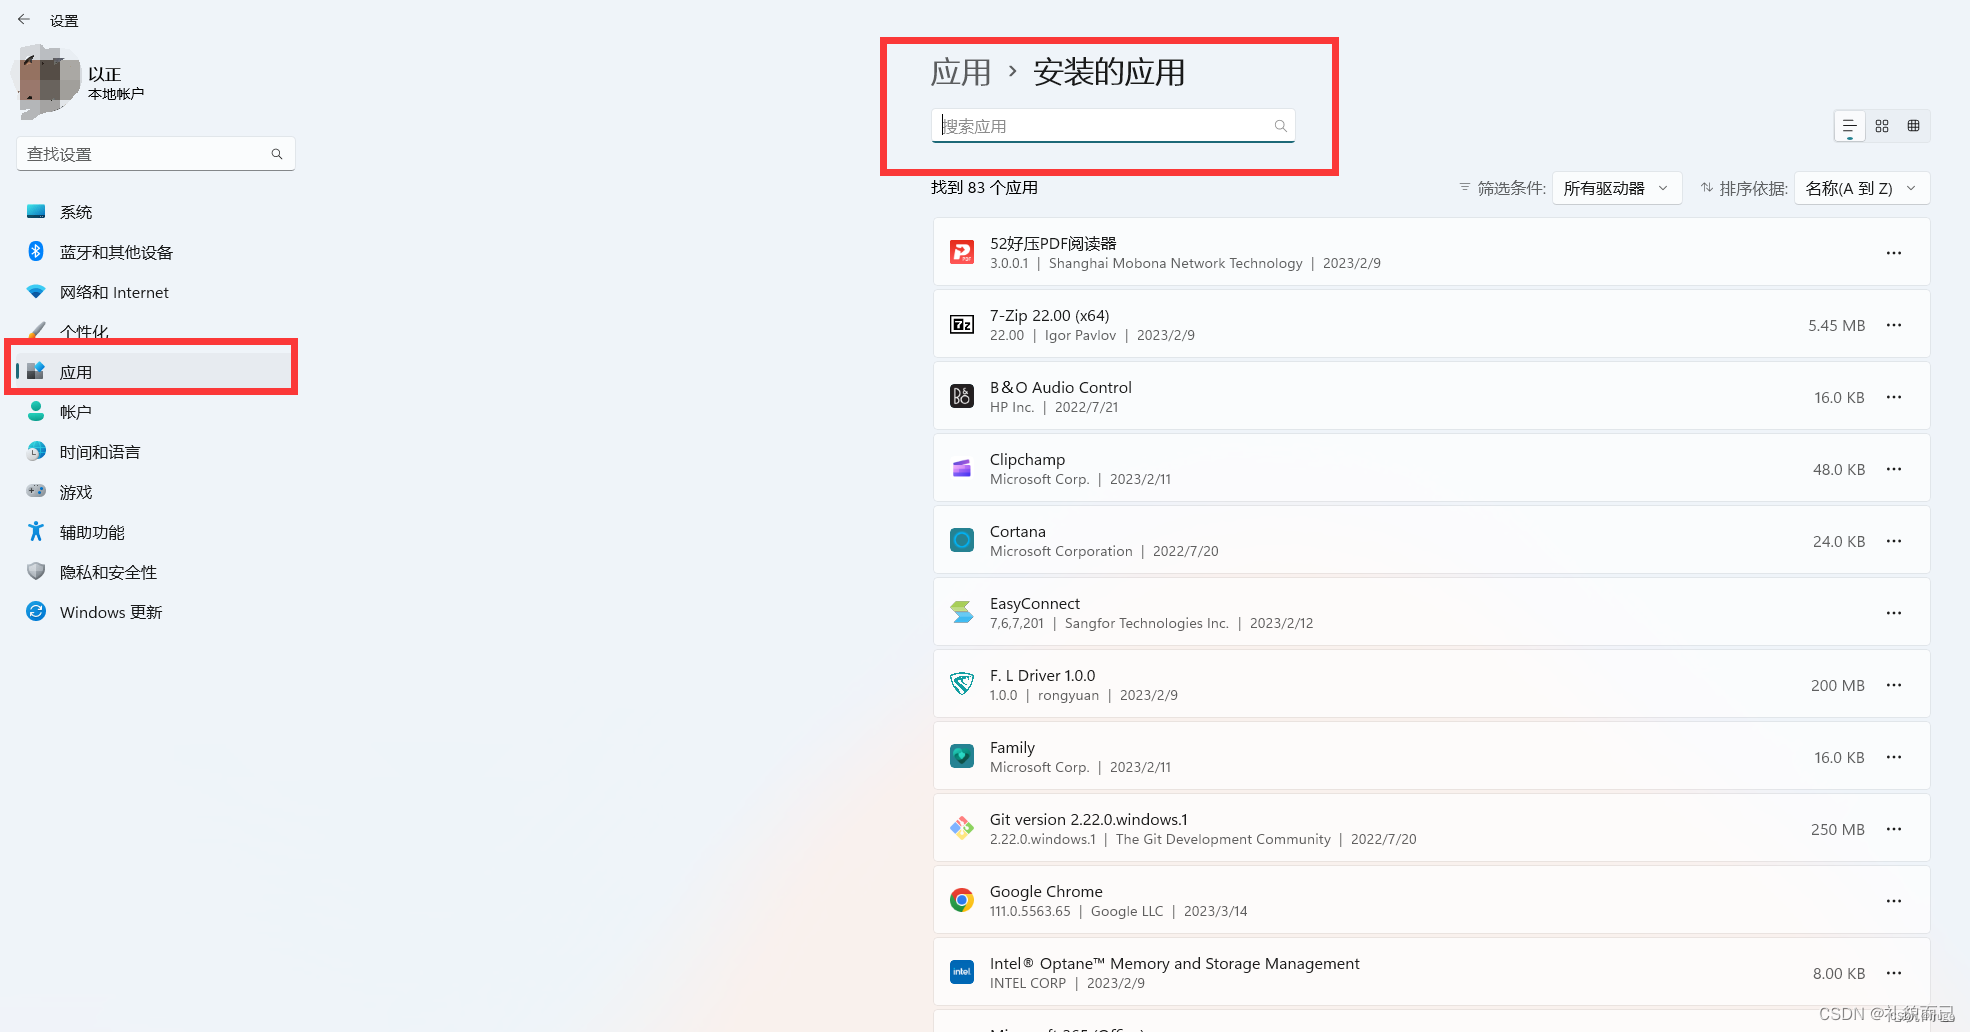Open the 名称(A 到 Z) sort dropdown
The width and height of the screenshot is (1970, 1032).
point(1861,188)
